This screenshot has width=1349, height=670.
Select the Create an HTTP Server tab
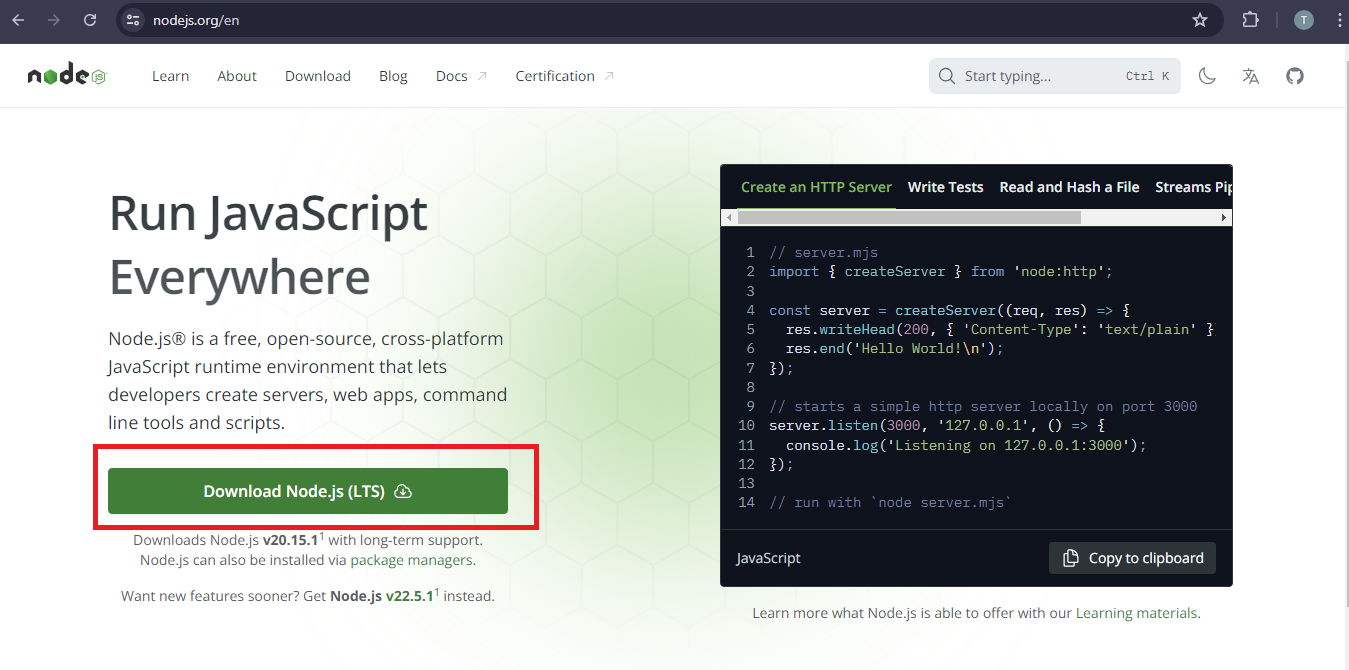816,187
